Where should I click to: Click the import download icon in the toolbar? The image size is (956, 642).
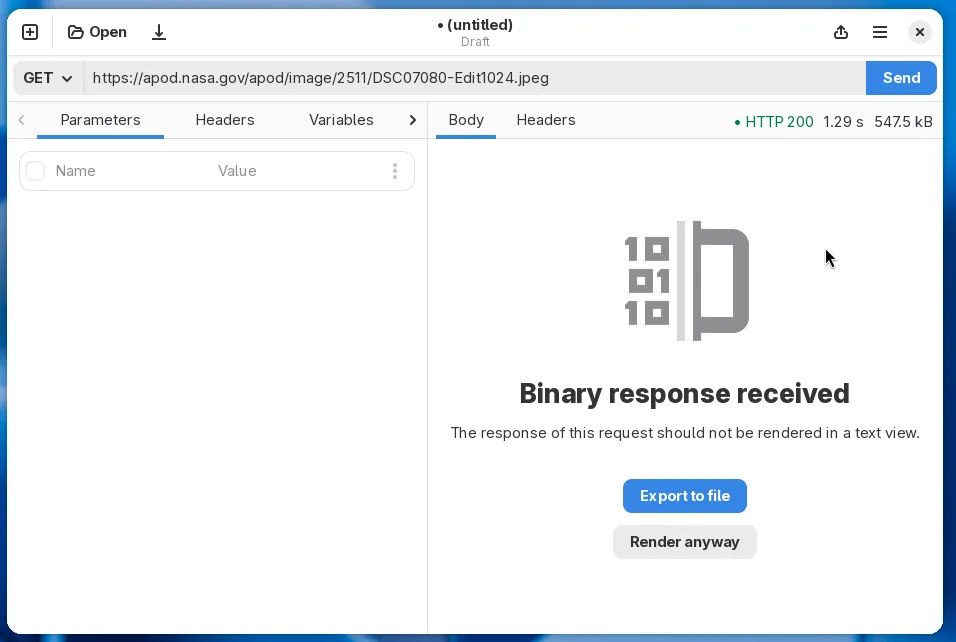pyautogui.click(x=159, y=32)
